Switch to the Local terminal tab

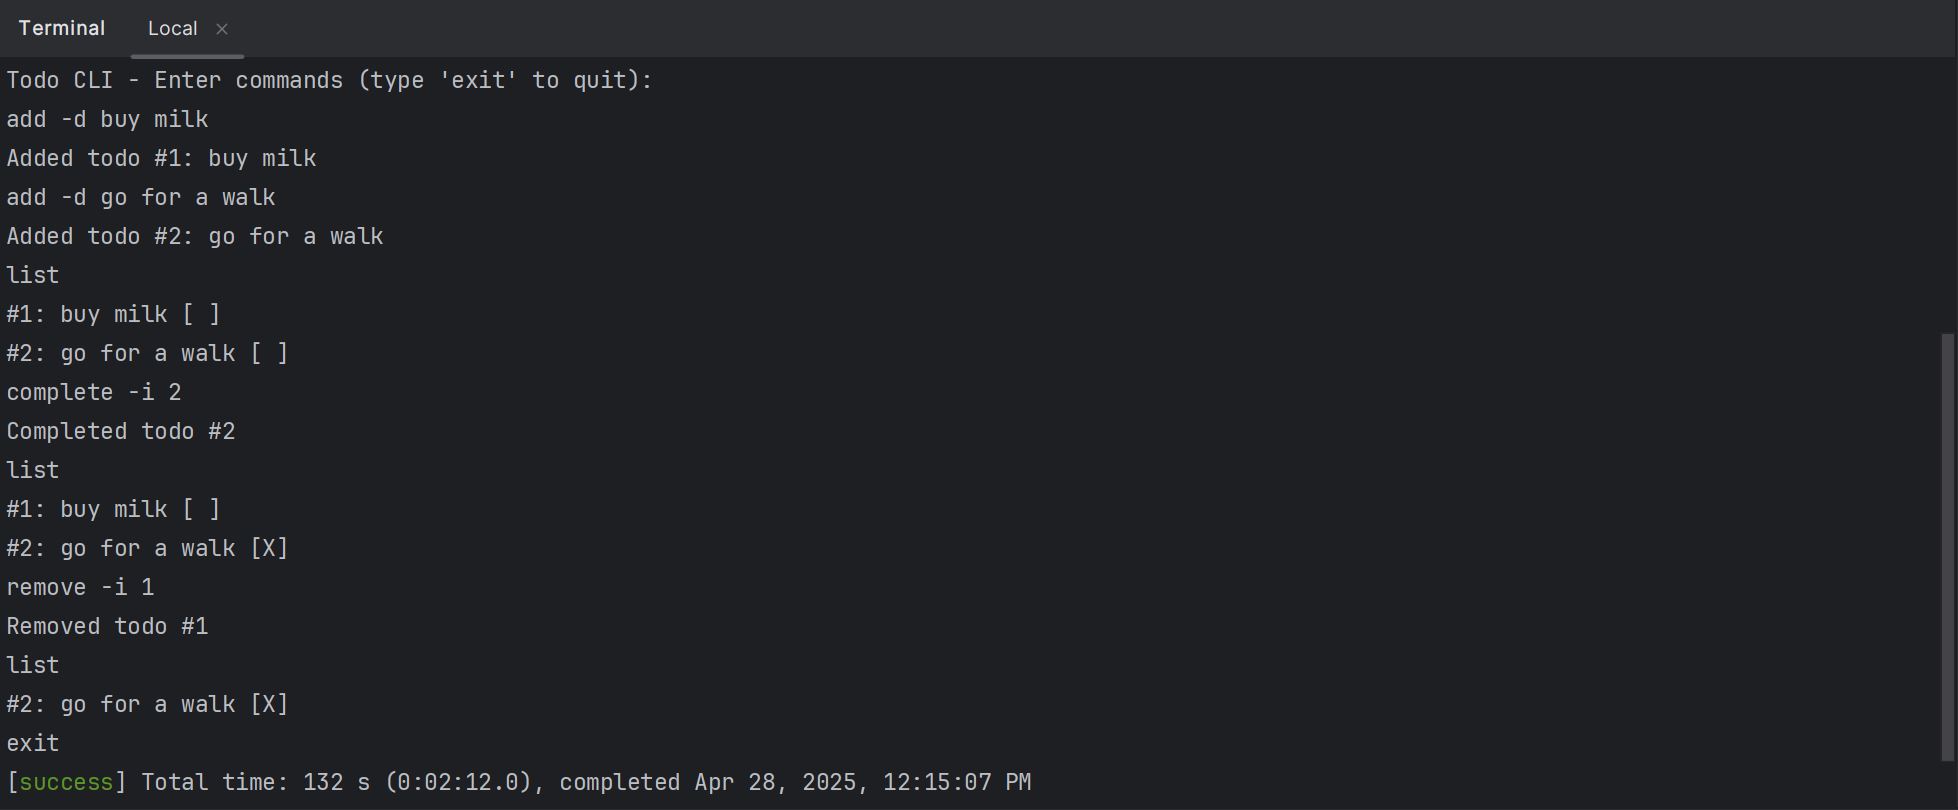click(x=172, y=28)
